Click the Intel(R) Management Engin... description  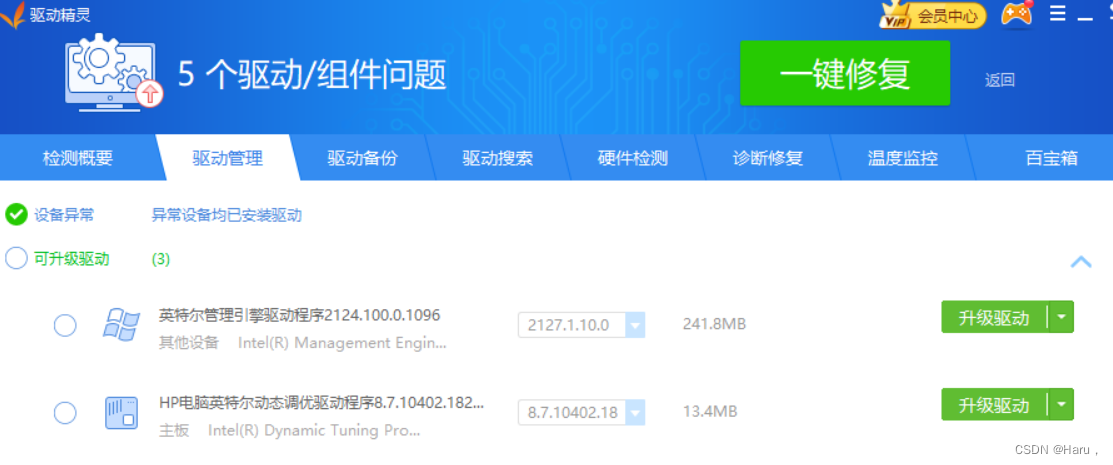coord(342,344)
